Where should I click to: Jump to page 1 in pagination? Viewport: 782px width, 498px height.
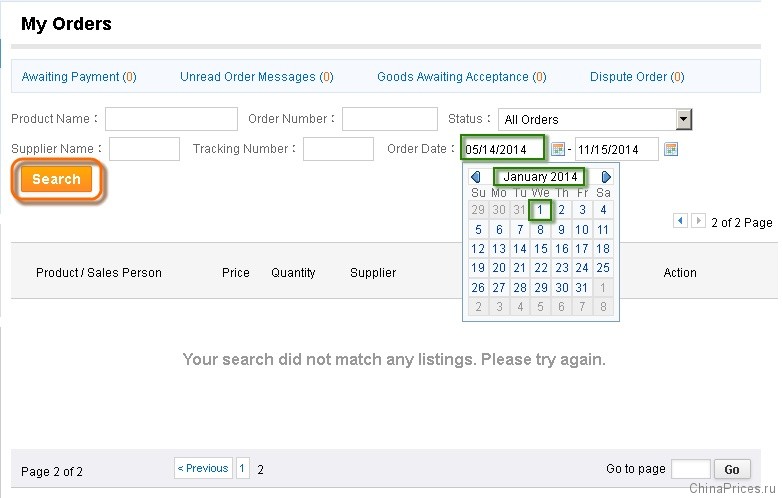click(x=242, y=468)
